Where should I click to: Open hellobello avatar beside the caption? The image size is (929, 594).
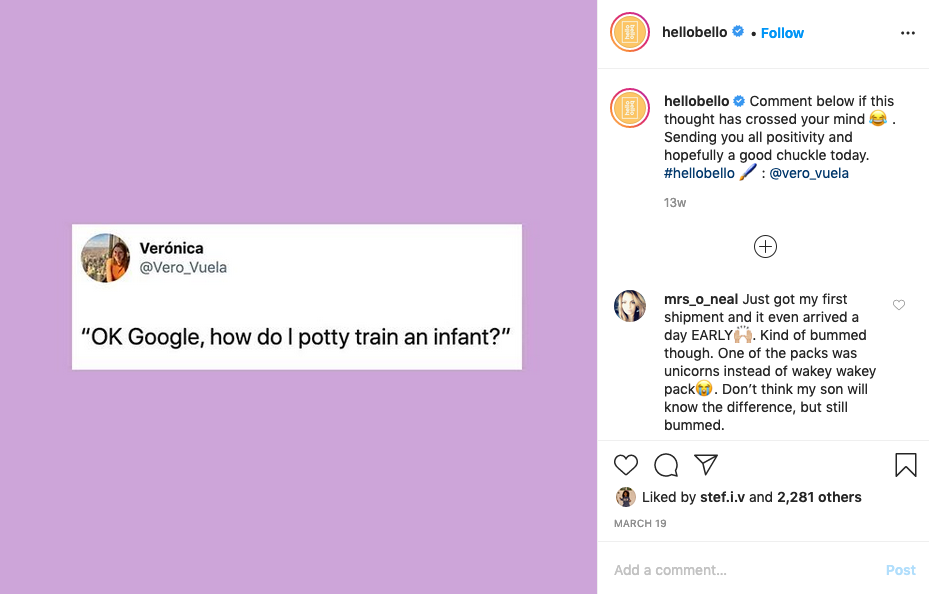tap(630, 108)
